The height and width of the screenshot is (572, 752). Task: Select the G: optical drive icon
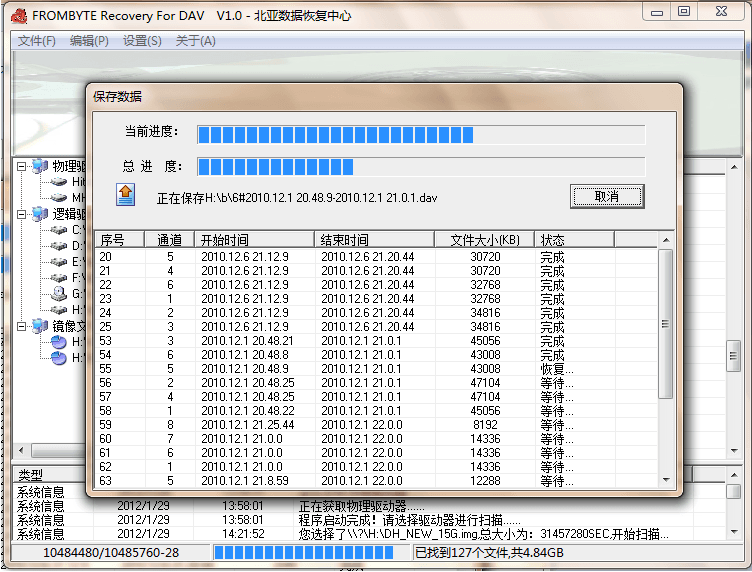59,294
